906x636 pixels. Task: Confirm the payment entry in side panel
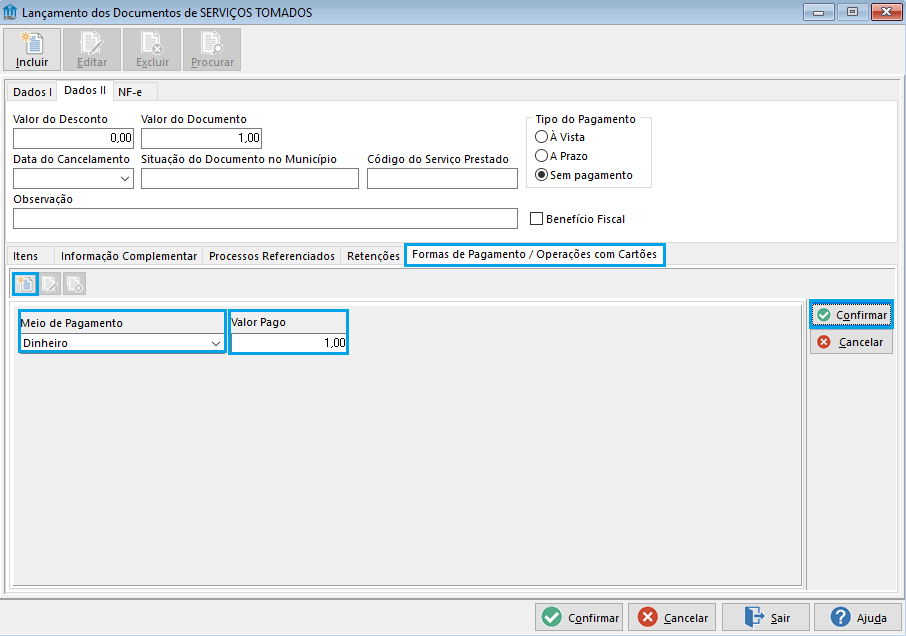[852, 315]
